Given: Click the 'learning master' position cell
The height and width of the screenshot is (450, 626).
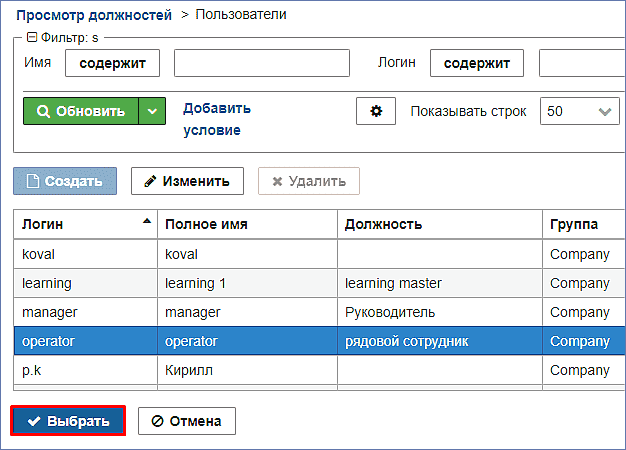Looking at the screenshot, I should coord(440,283).
